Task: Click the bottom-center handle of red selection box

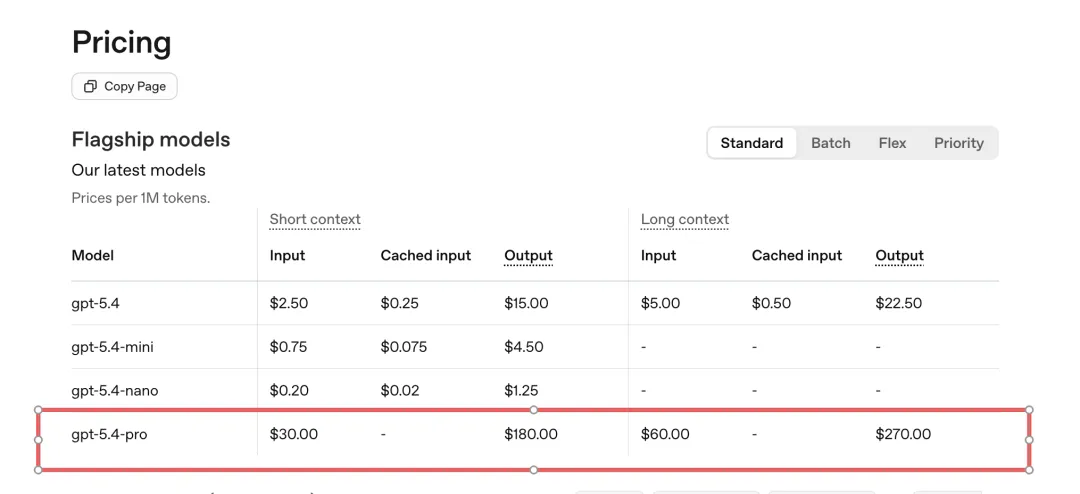Action: click(x=534, y=469)
